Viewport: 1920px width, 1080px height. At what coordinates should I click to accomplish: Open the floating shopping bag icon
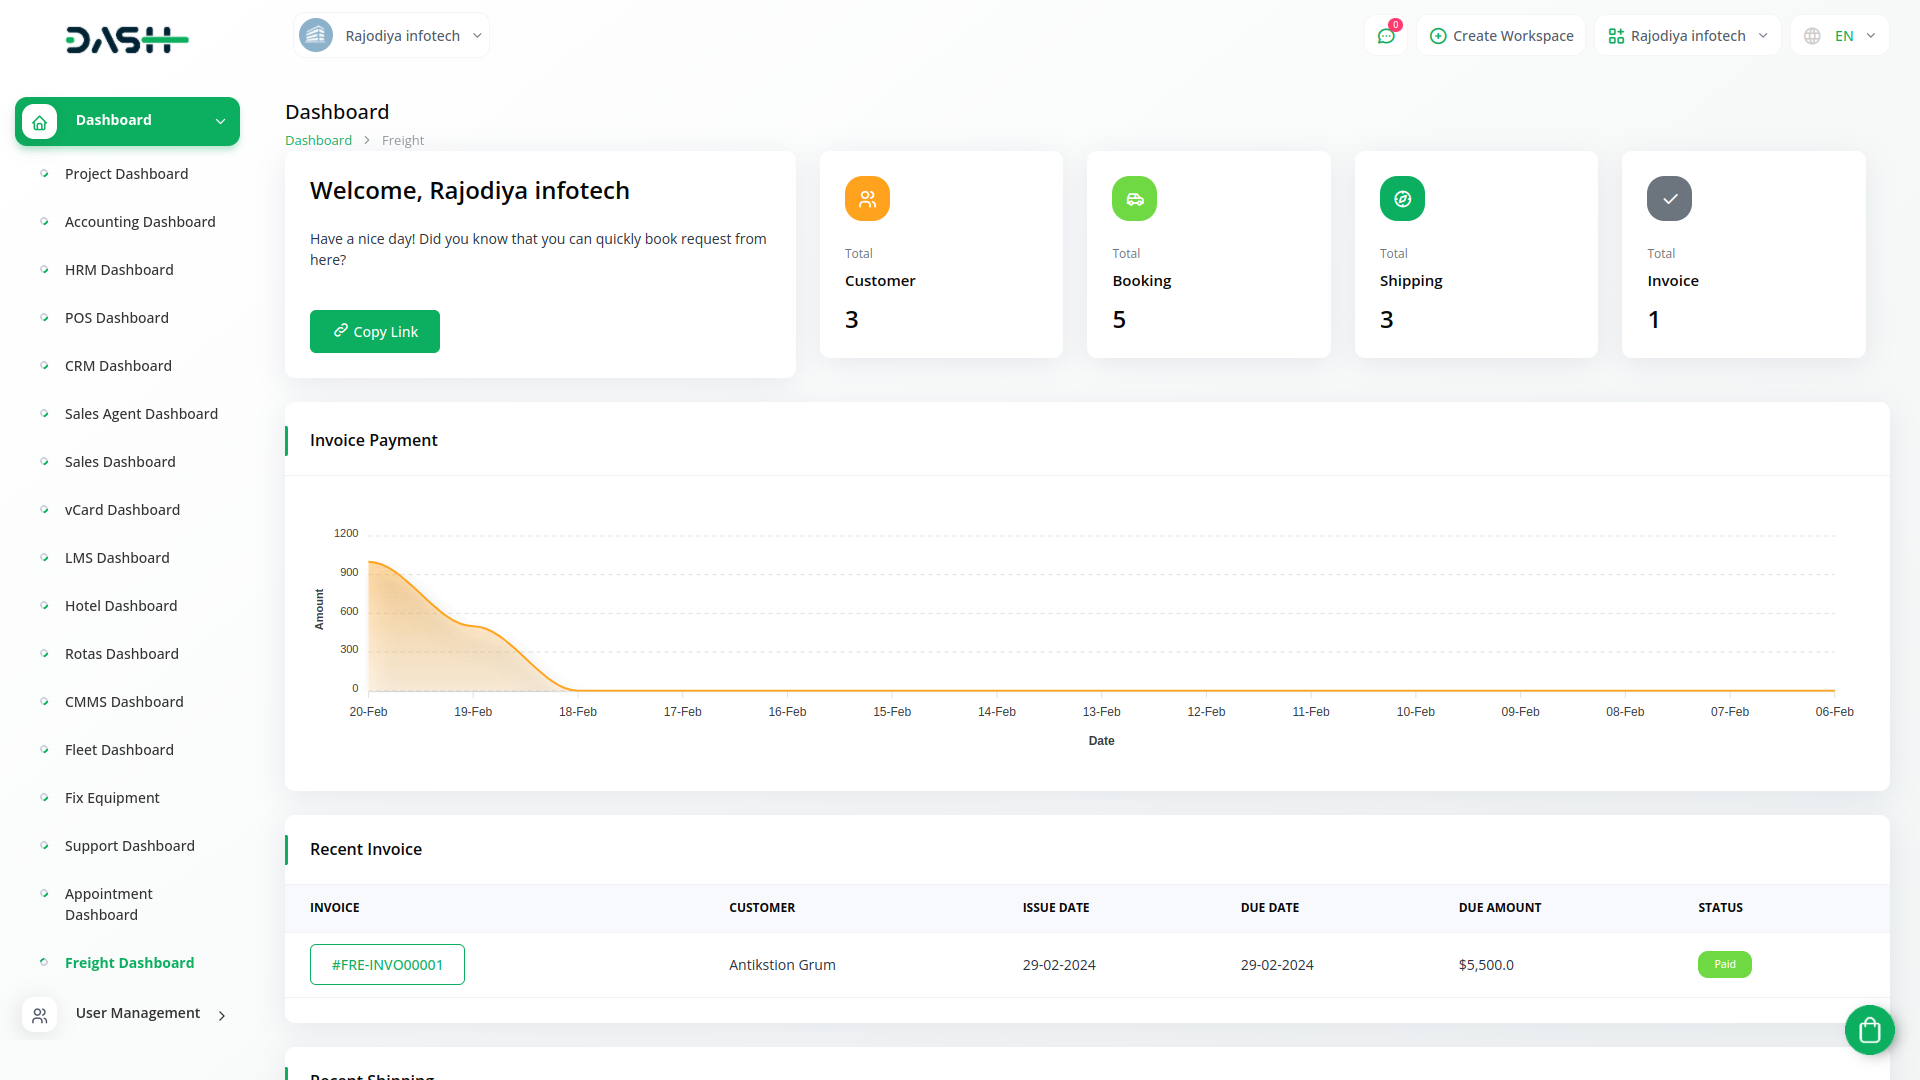coord(1869,1029)
